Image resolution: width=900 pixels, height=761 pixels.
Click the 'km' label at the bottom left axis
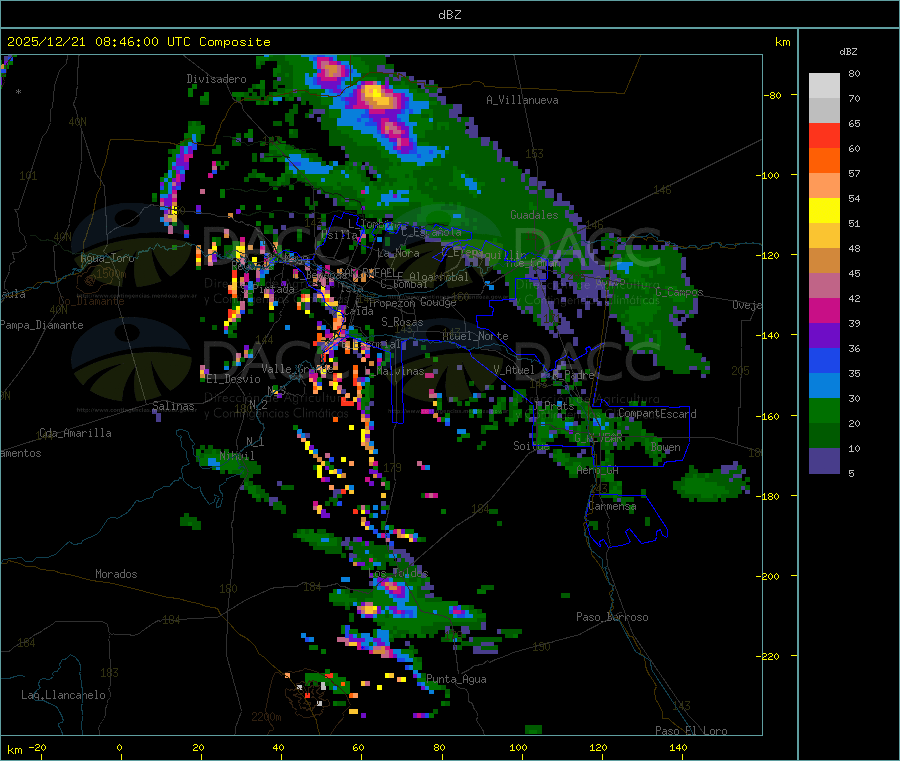coord(14,750)
